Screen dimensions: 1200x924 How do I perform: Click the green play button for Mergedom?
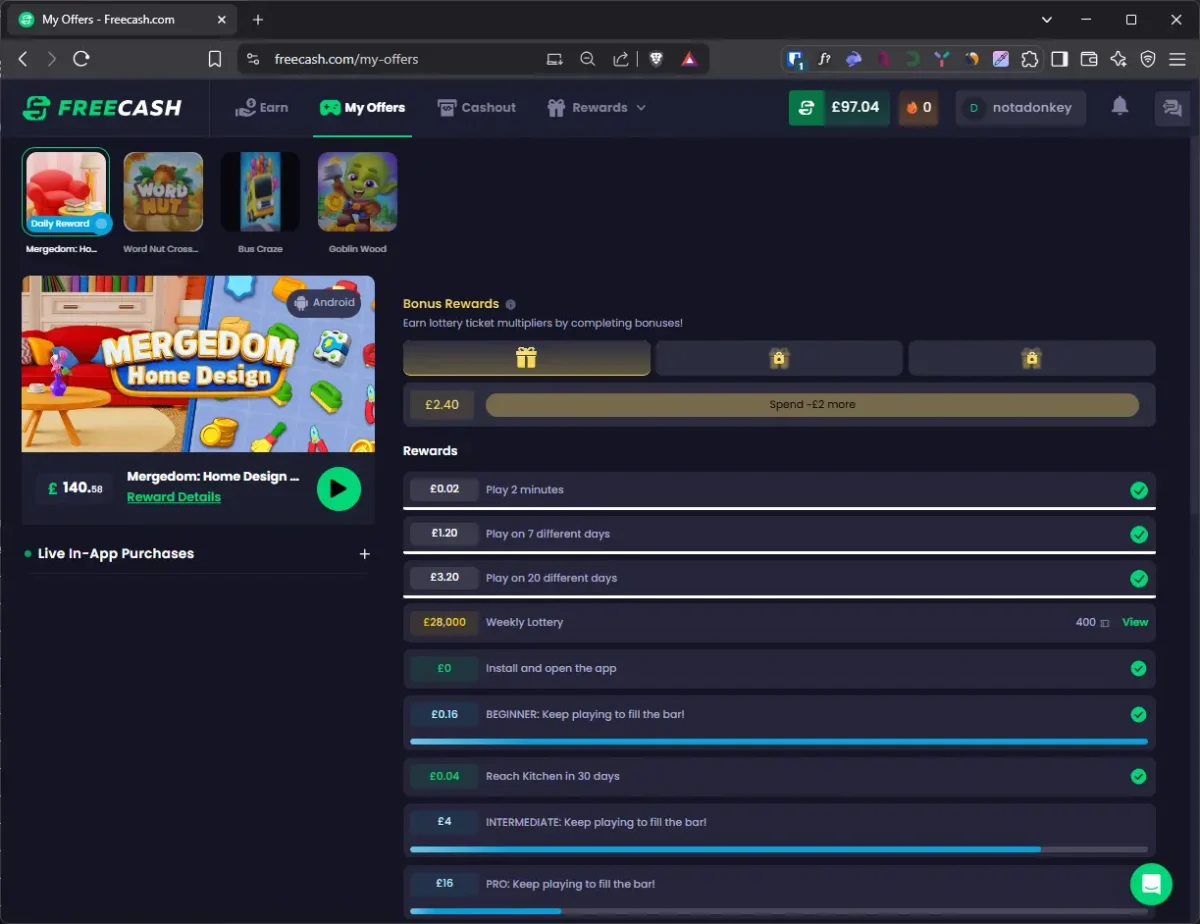(339, 489)
